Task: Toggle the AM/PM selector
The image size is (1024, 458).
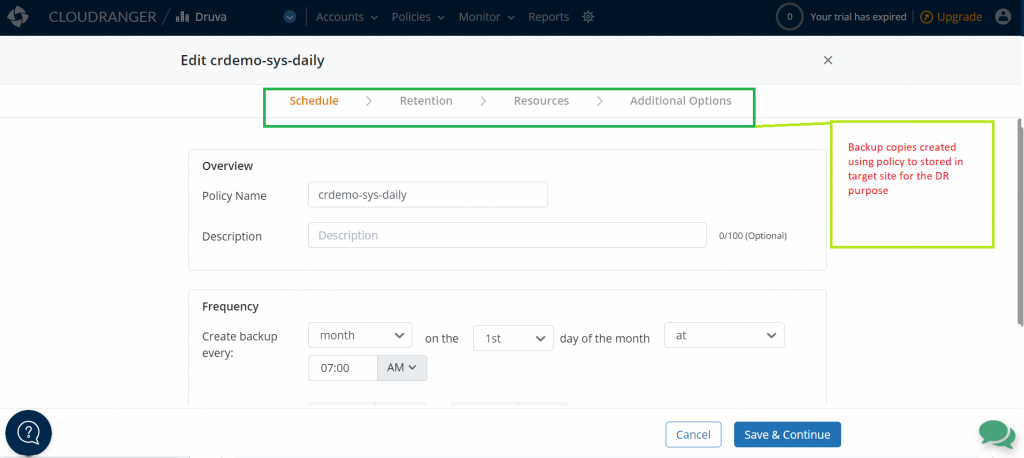Action: pos(402,368)
